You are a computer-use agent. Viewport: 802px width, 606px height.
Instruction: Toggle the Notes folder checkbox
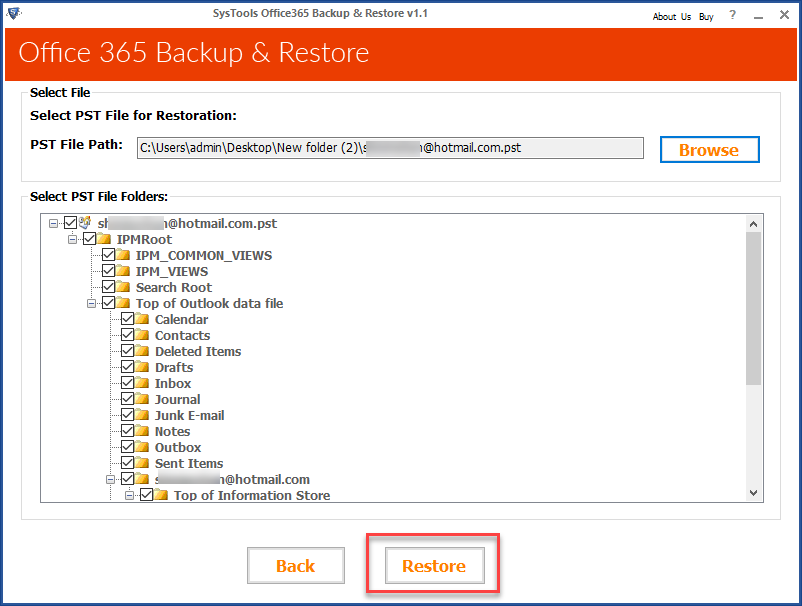coord(127,431)
